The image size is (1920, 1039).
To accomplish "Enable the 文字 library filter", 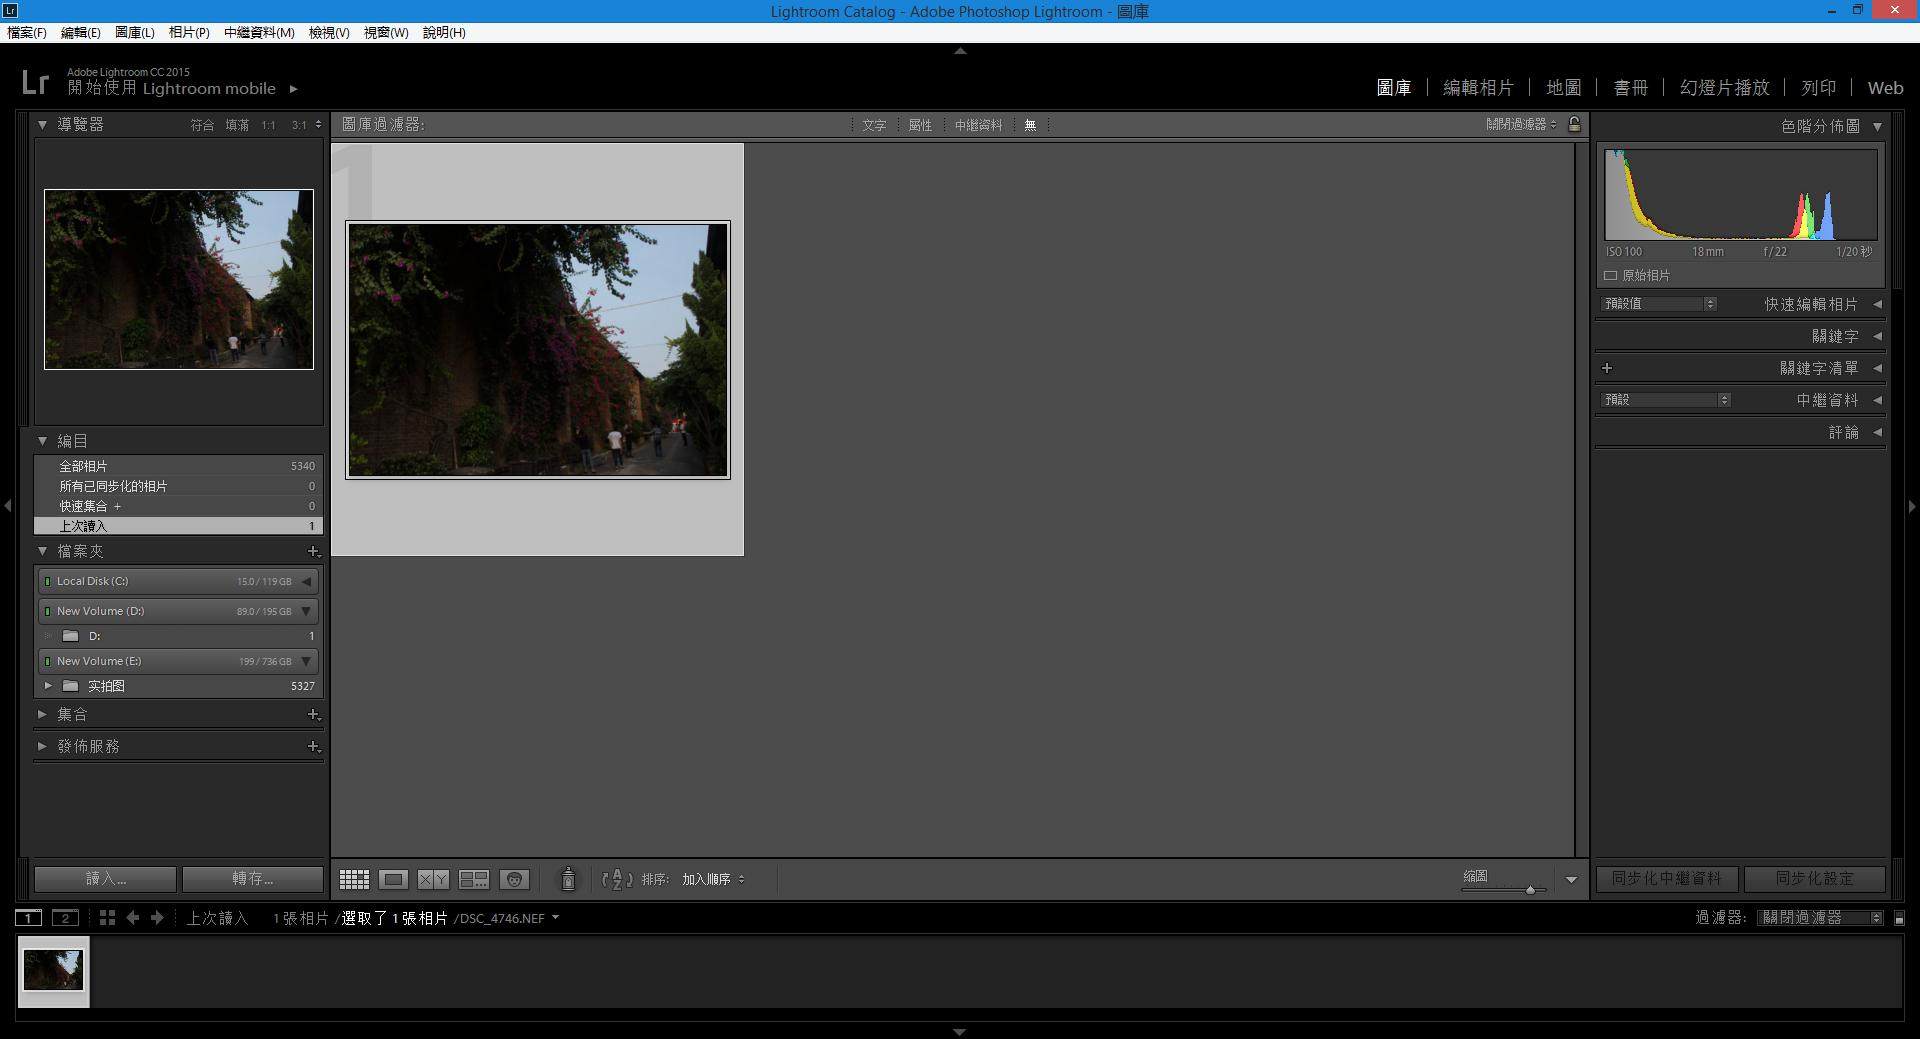I will [x=874, y=125].
